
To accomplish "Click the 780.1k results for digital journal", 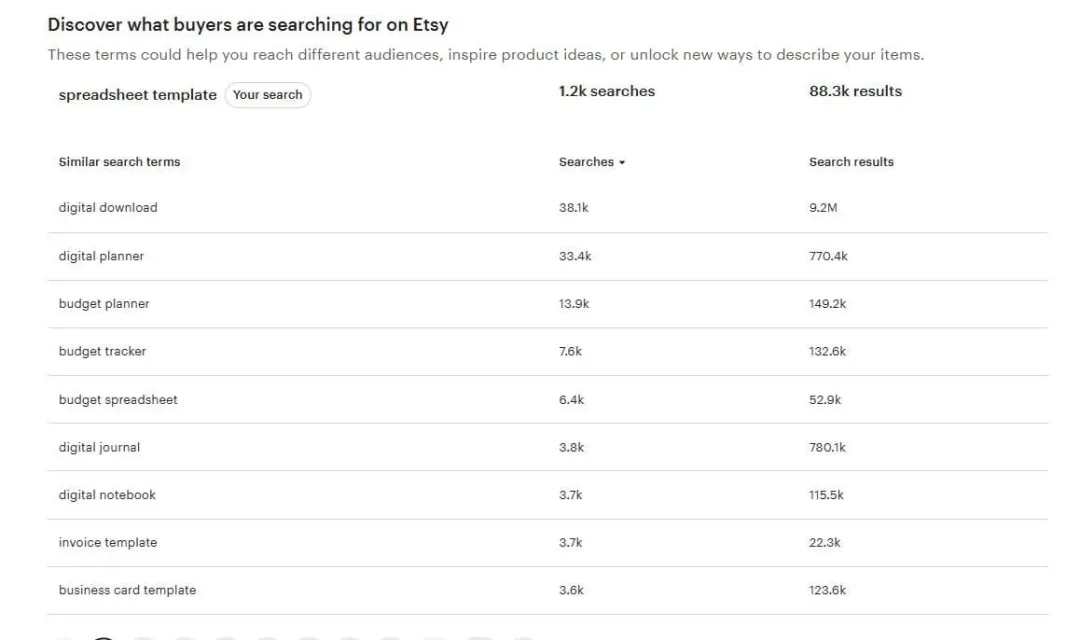I will pos(827,447).
